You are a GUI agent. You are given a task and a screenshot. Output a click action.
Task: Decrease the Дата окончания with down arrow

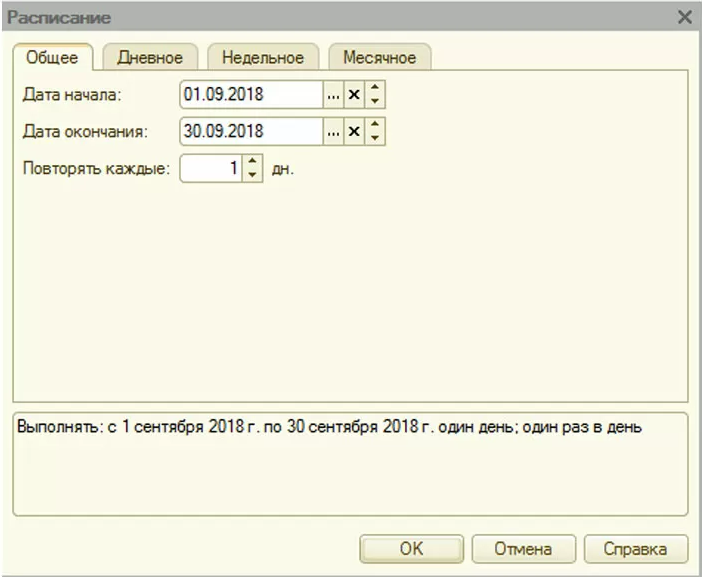(375, 138)
